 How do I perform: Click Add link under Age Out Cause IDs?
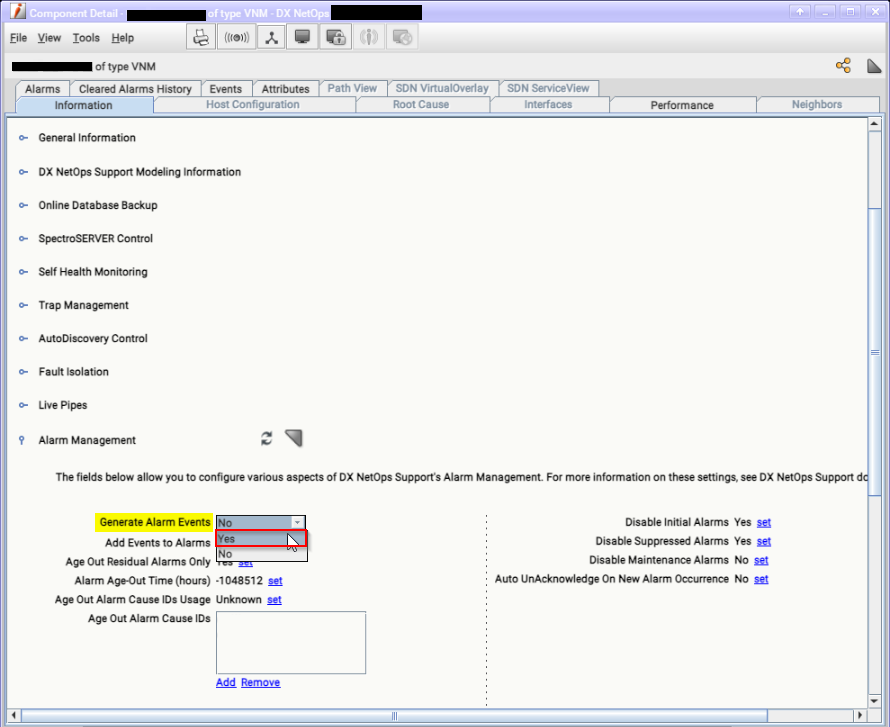coord(226,682)
